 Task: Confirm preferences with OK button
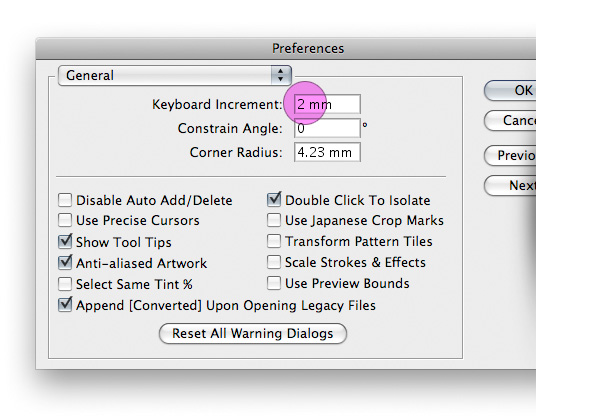510,90
